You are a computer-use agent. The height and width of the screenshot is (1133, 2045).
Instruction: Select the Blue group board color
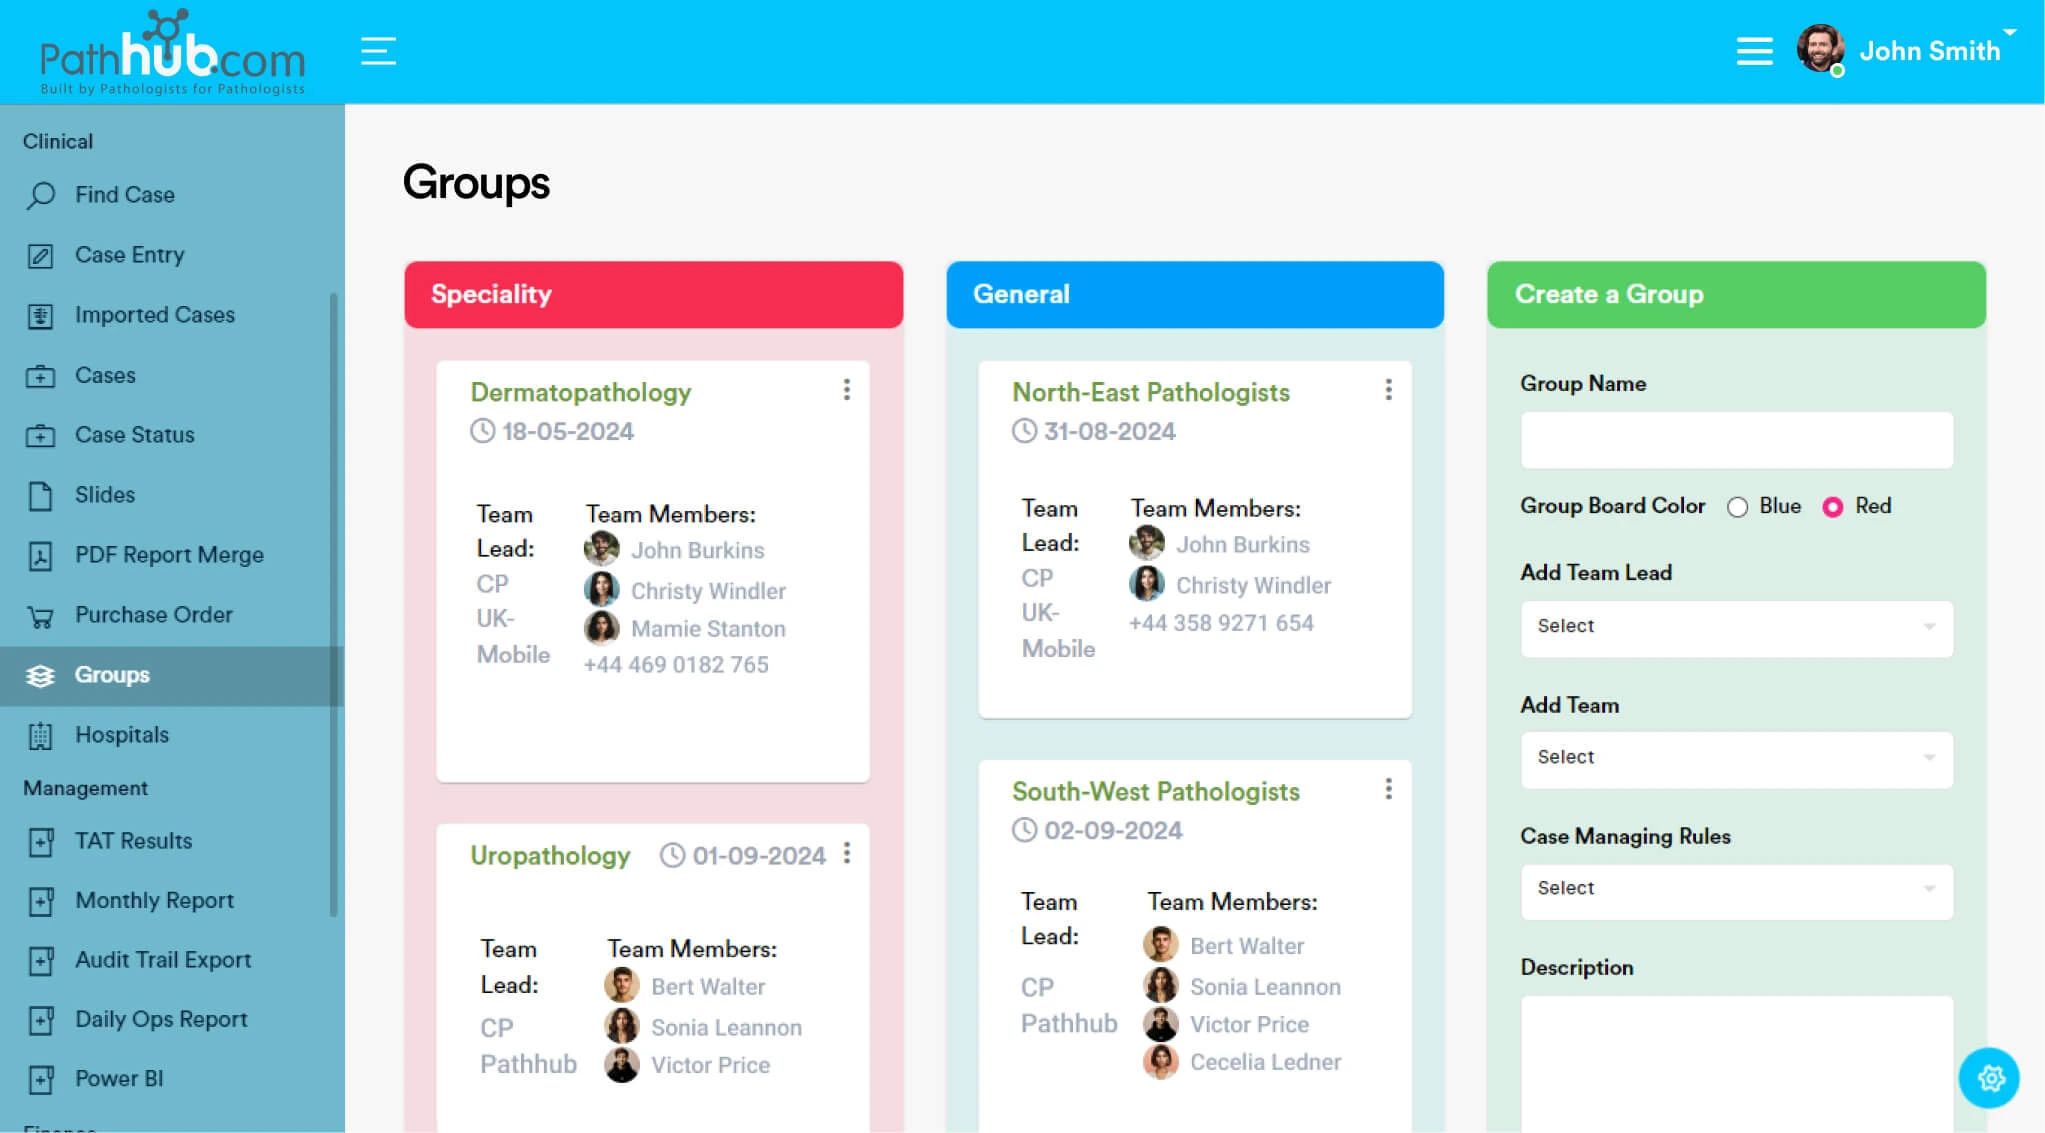click(x=1738, y=505)
